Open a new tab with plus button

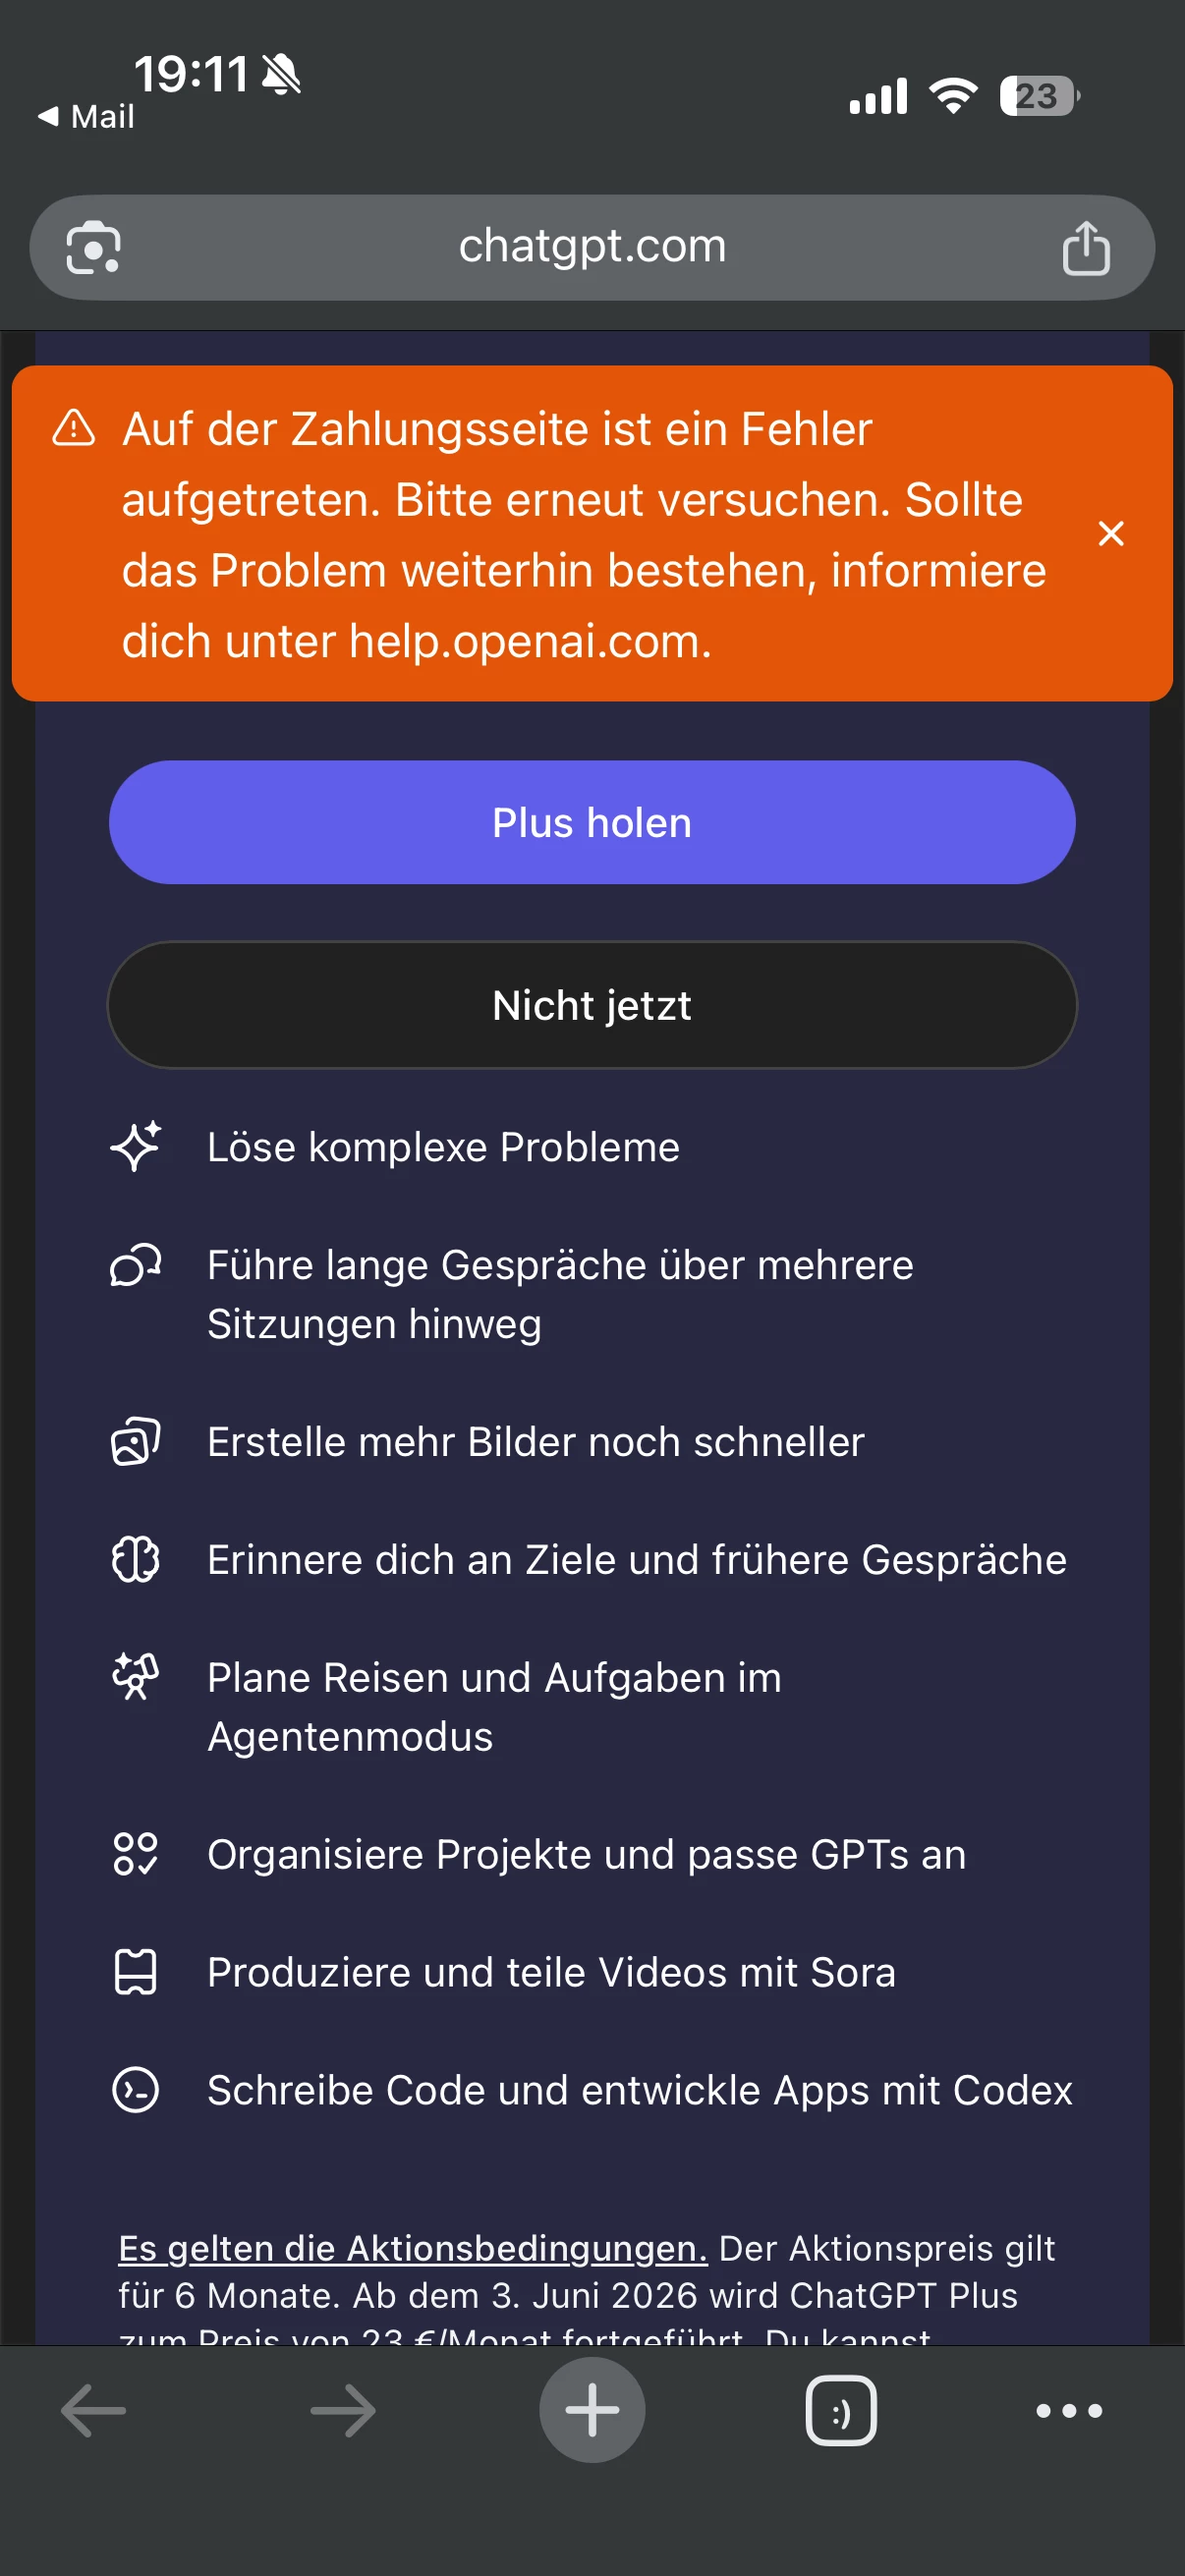click(592, 2410)
